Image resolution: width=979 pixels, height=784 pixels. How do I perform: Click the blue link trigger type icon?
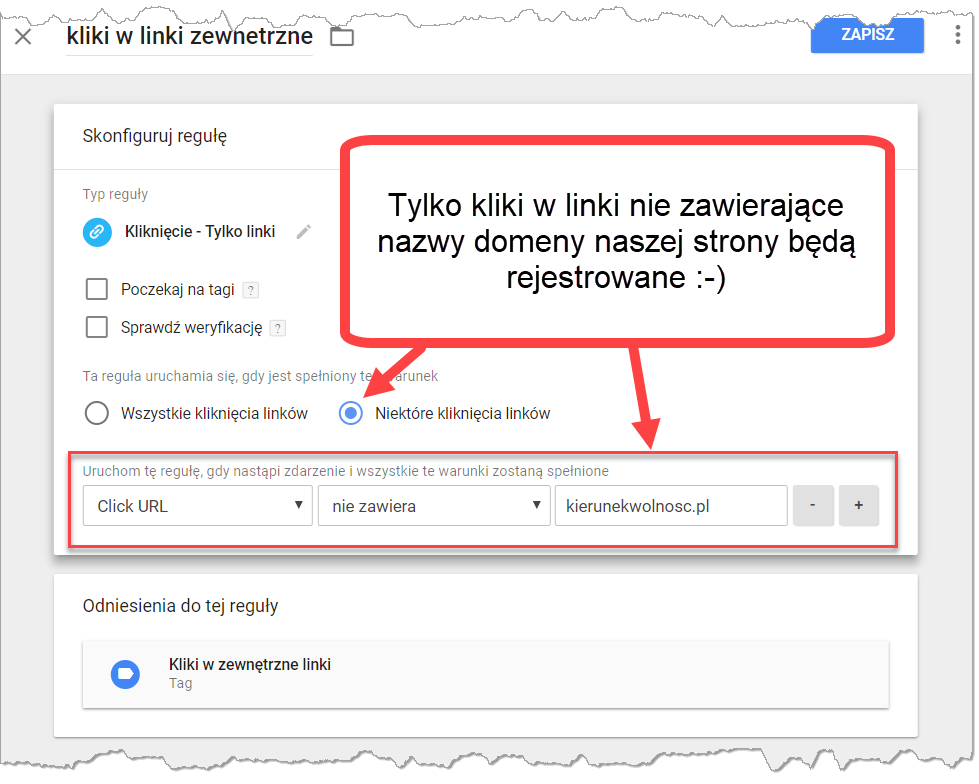point(97,231)
